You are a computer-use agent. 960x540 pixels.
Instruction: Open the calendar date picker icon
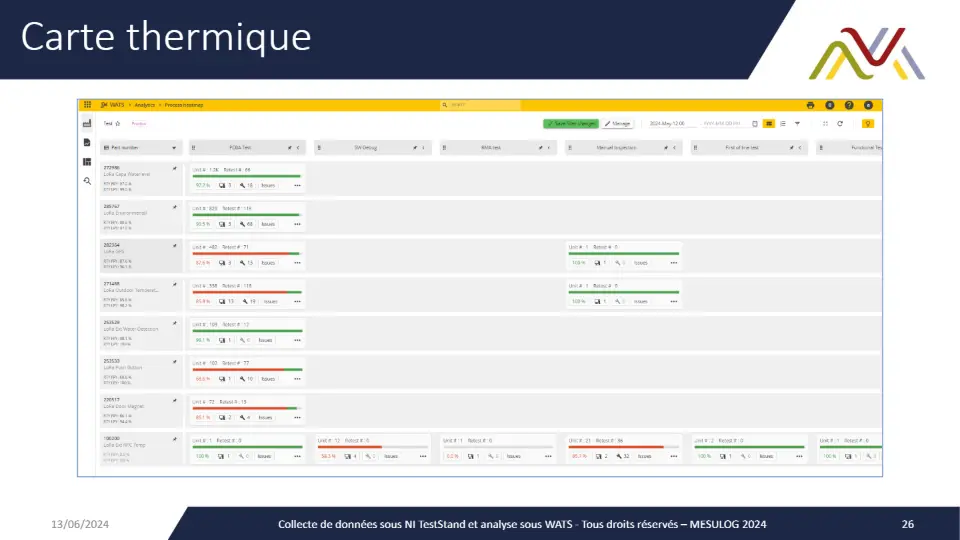[x=755, y=124]
